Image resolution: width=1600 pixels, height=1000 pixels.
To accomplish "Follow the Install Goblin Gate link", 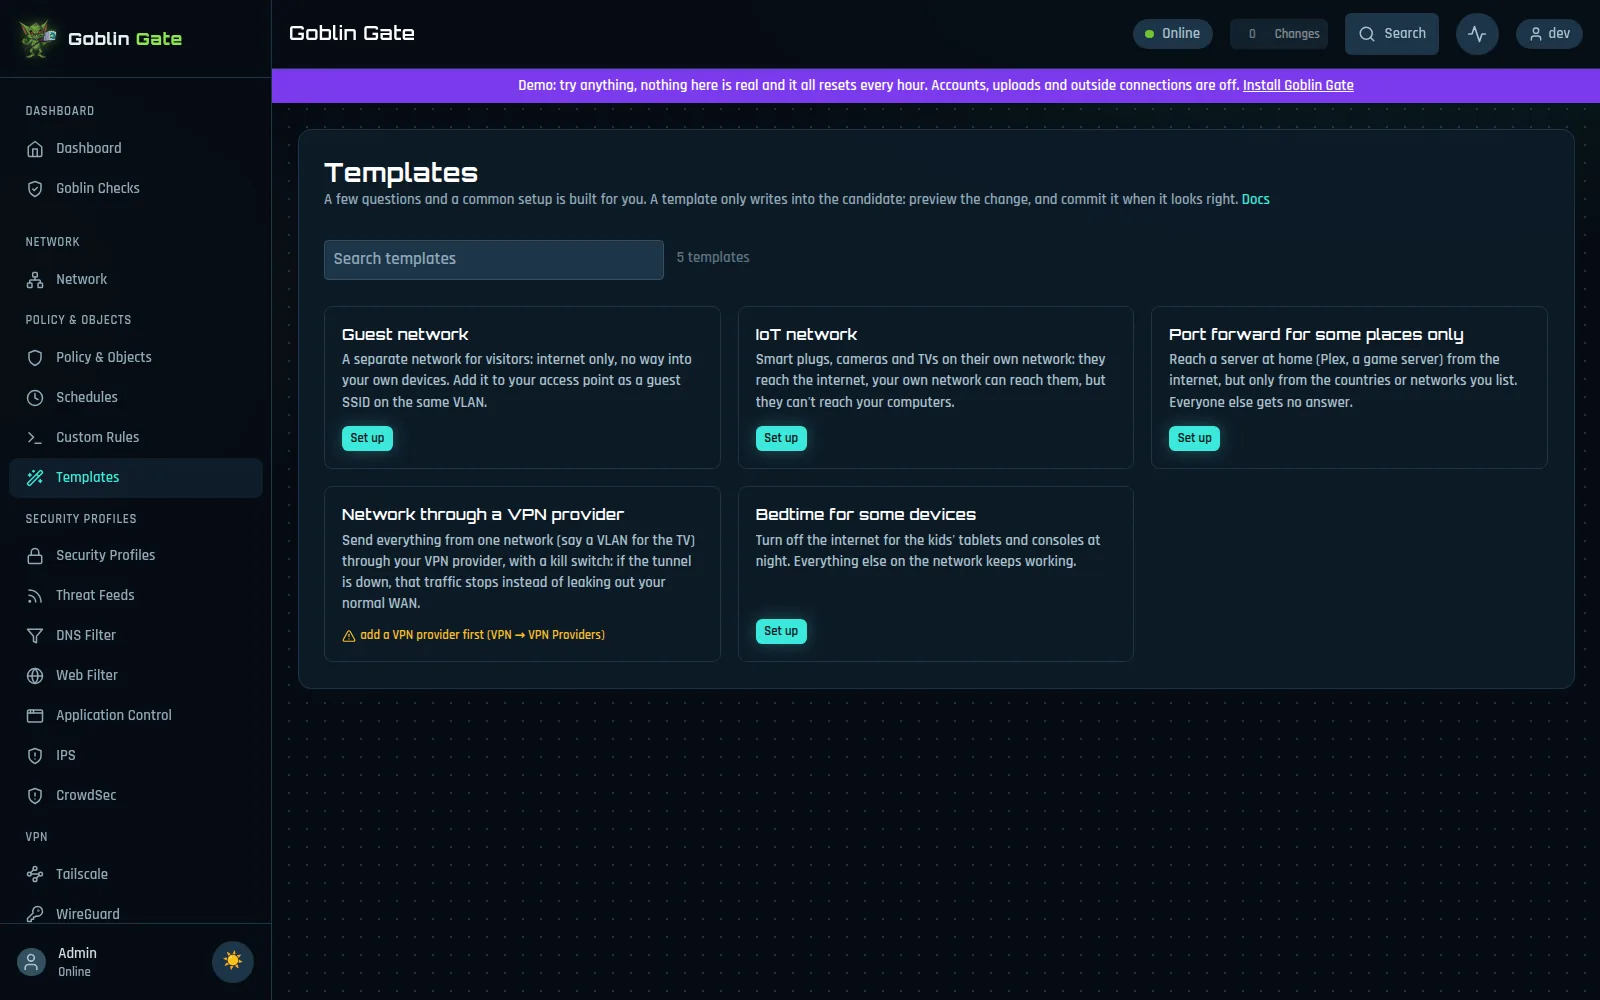I will 1298,85.
